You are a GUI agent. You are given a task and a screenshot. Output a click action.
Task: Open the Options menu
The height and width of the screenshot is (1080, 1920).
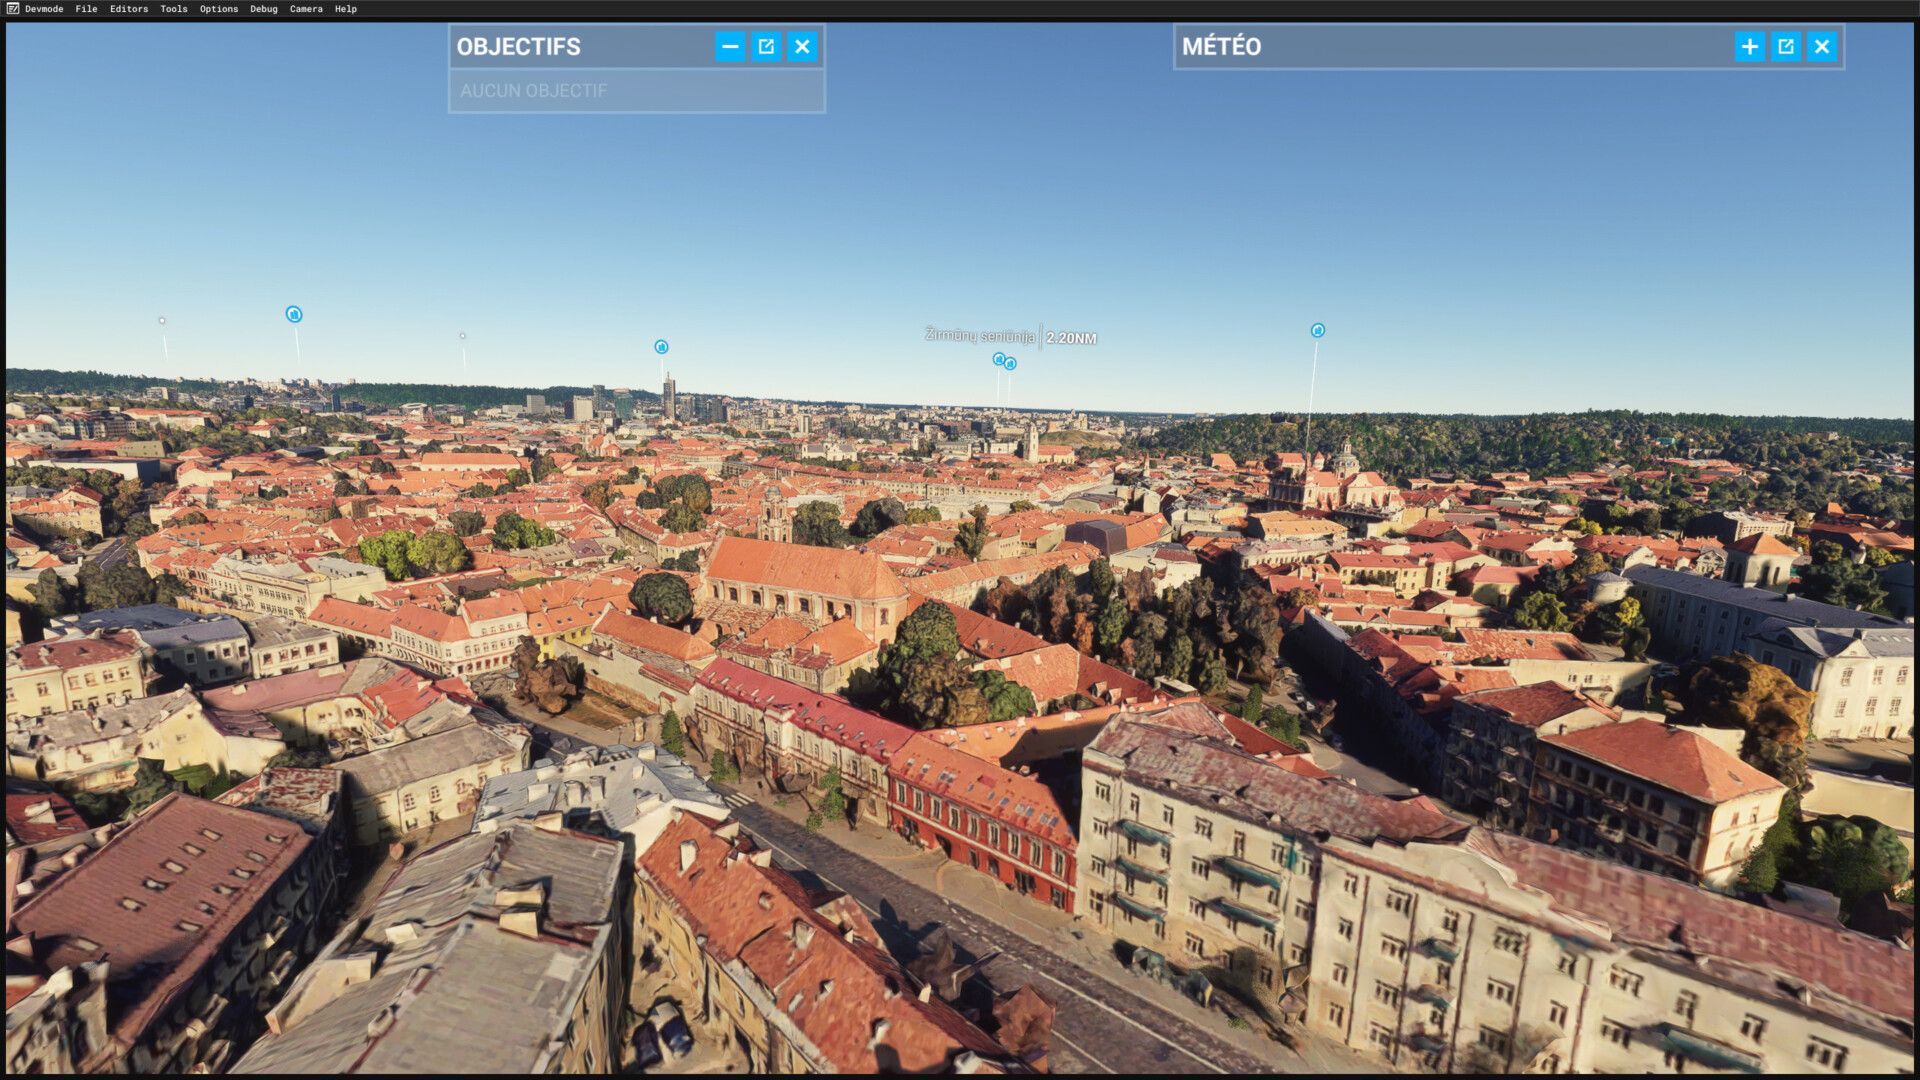click(219, 9)
